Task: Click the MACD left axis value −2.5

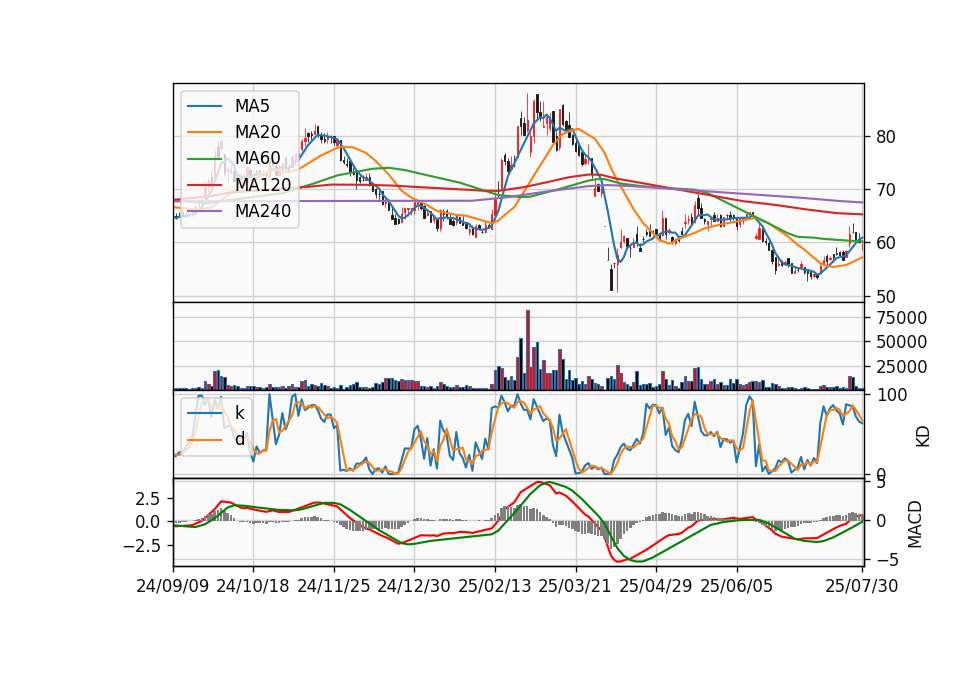Action: (141, 546)
